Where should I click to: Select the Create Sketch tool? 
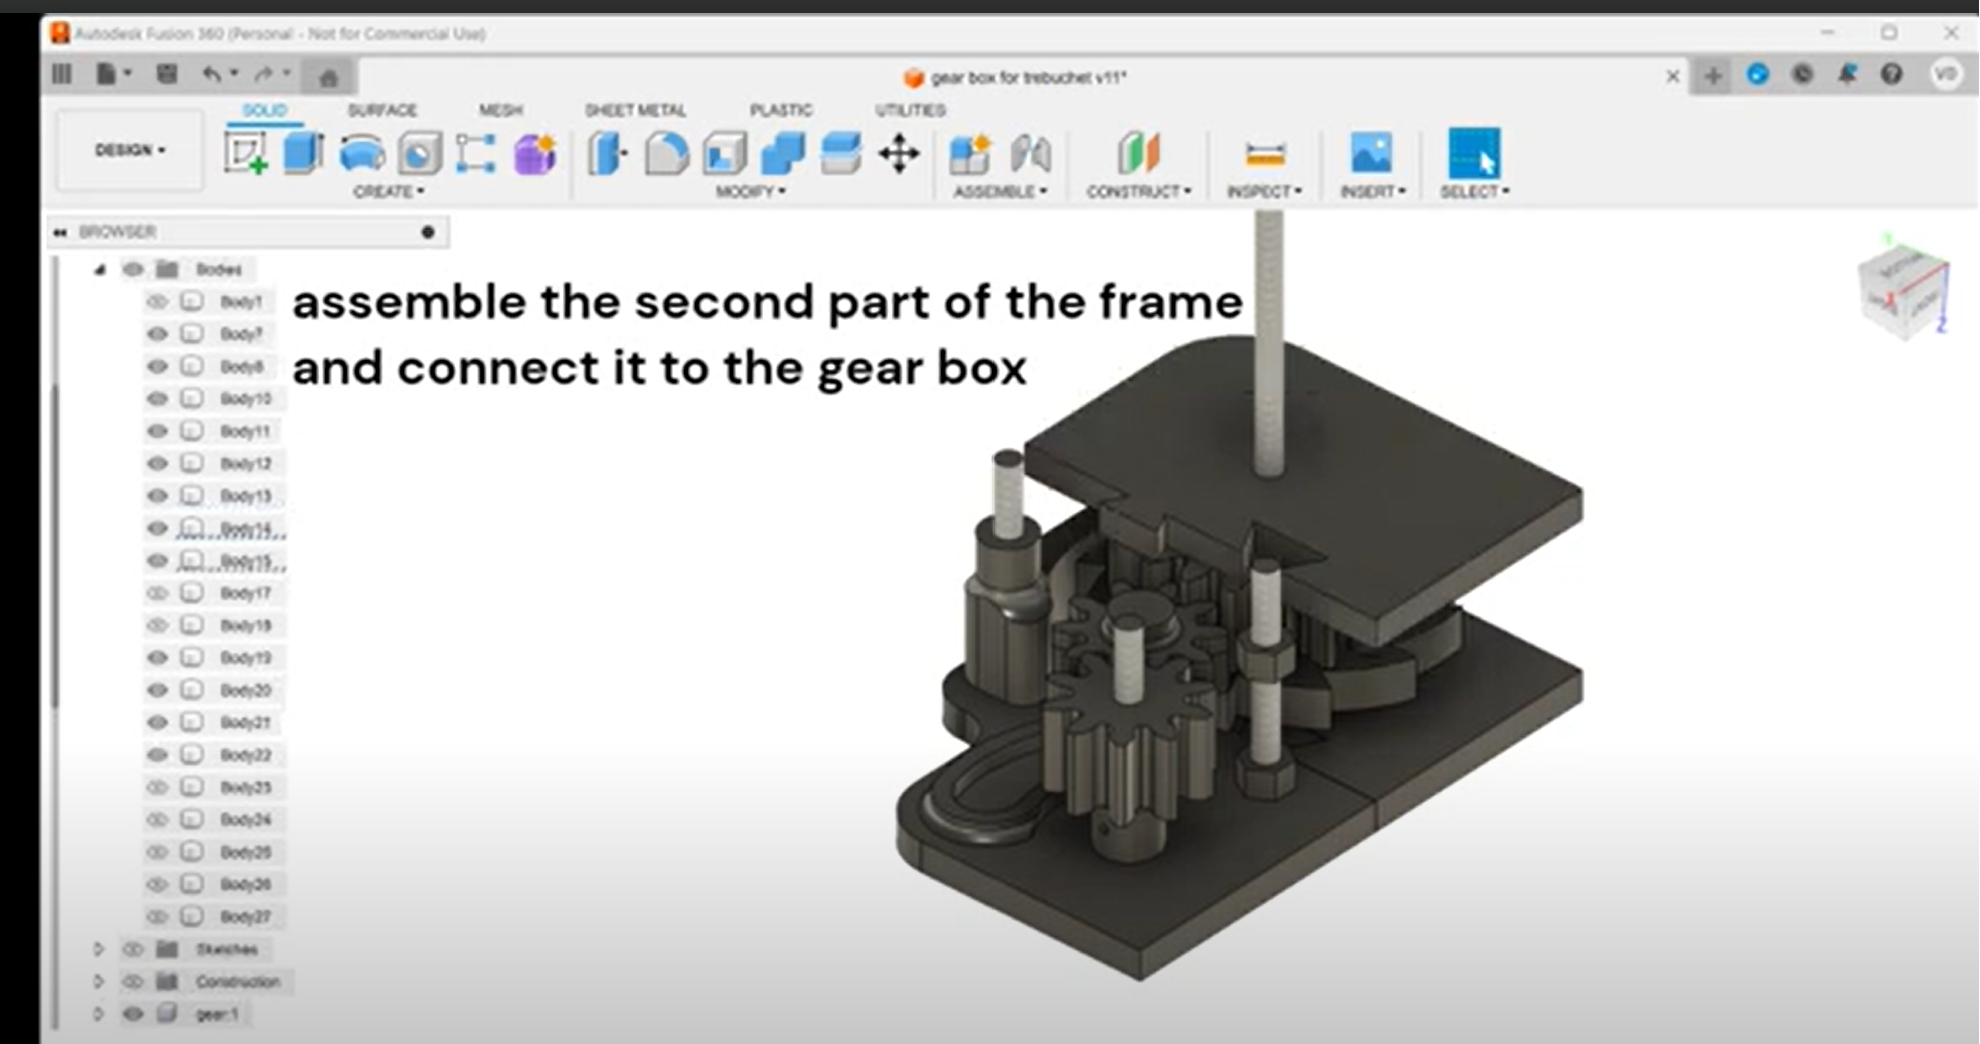point(243,152)
